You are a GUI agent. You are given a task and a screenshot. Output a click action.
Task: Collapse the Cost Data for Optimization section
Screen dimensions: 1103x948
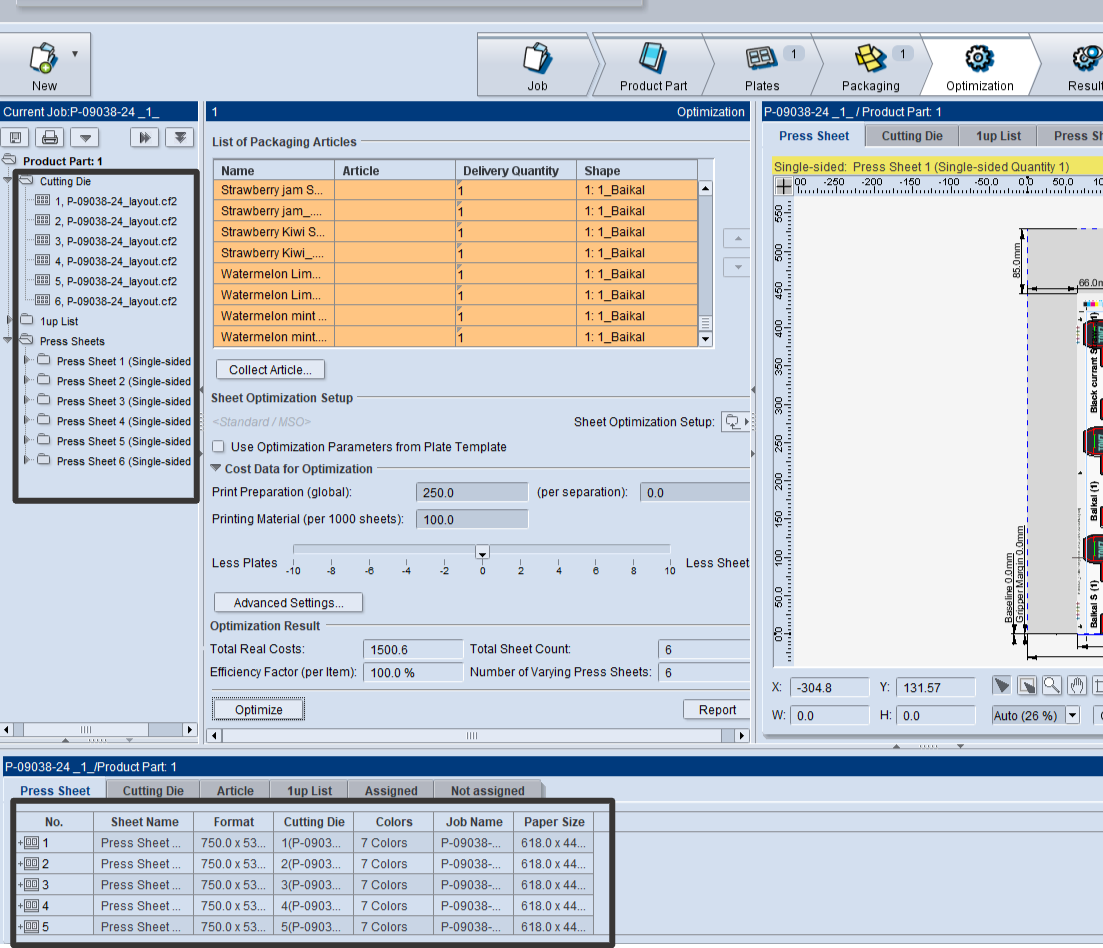(x=216, y=469)
